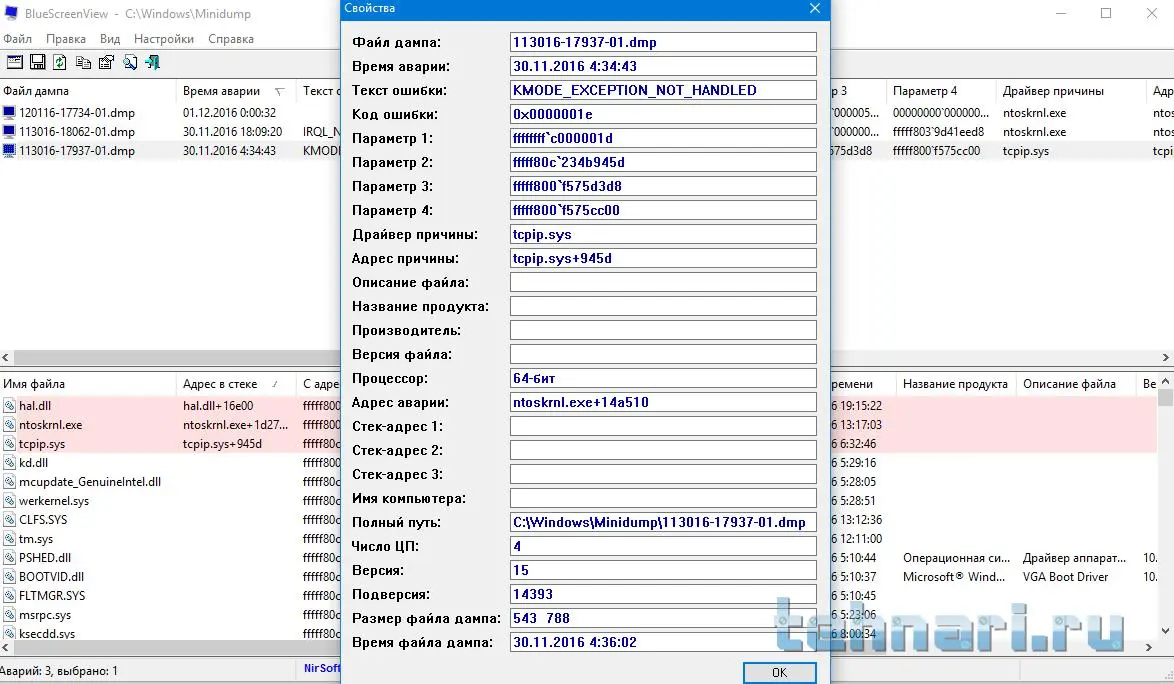
Task: Click the icon beside 120116-17734-01.dmp
Action: pos(9,112)
